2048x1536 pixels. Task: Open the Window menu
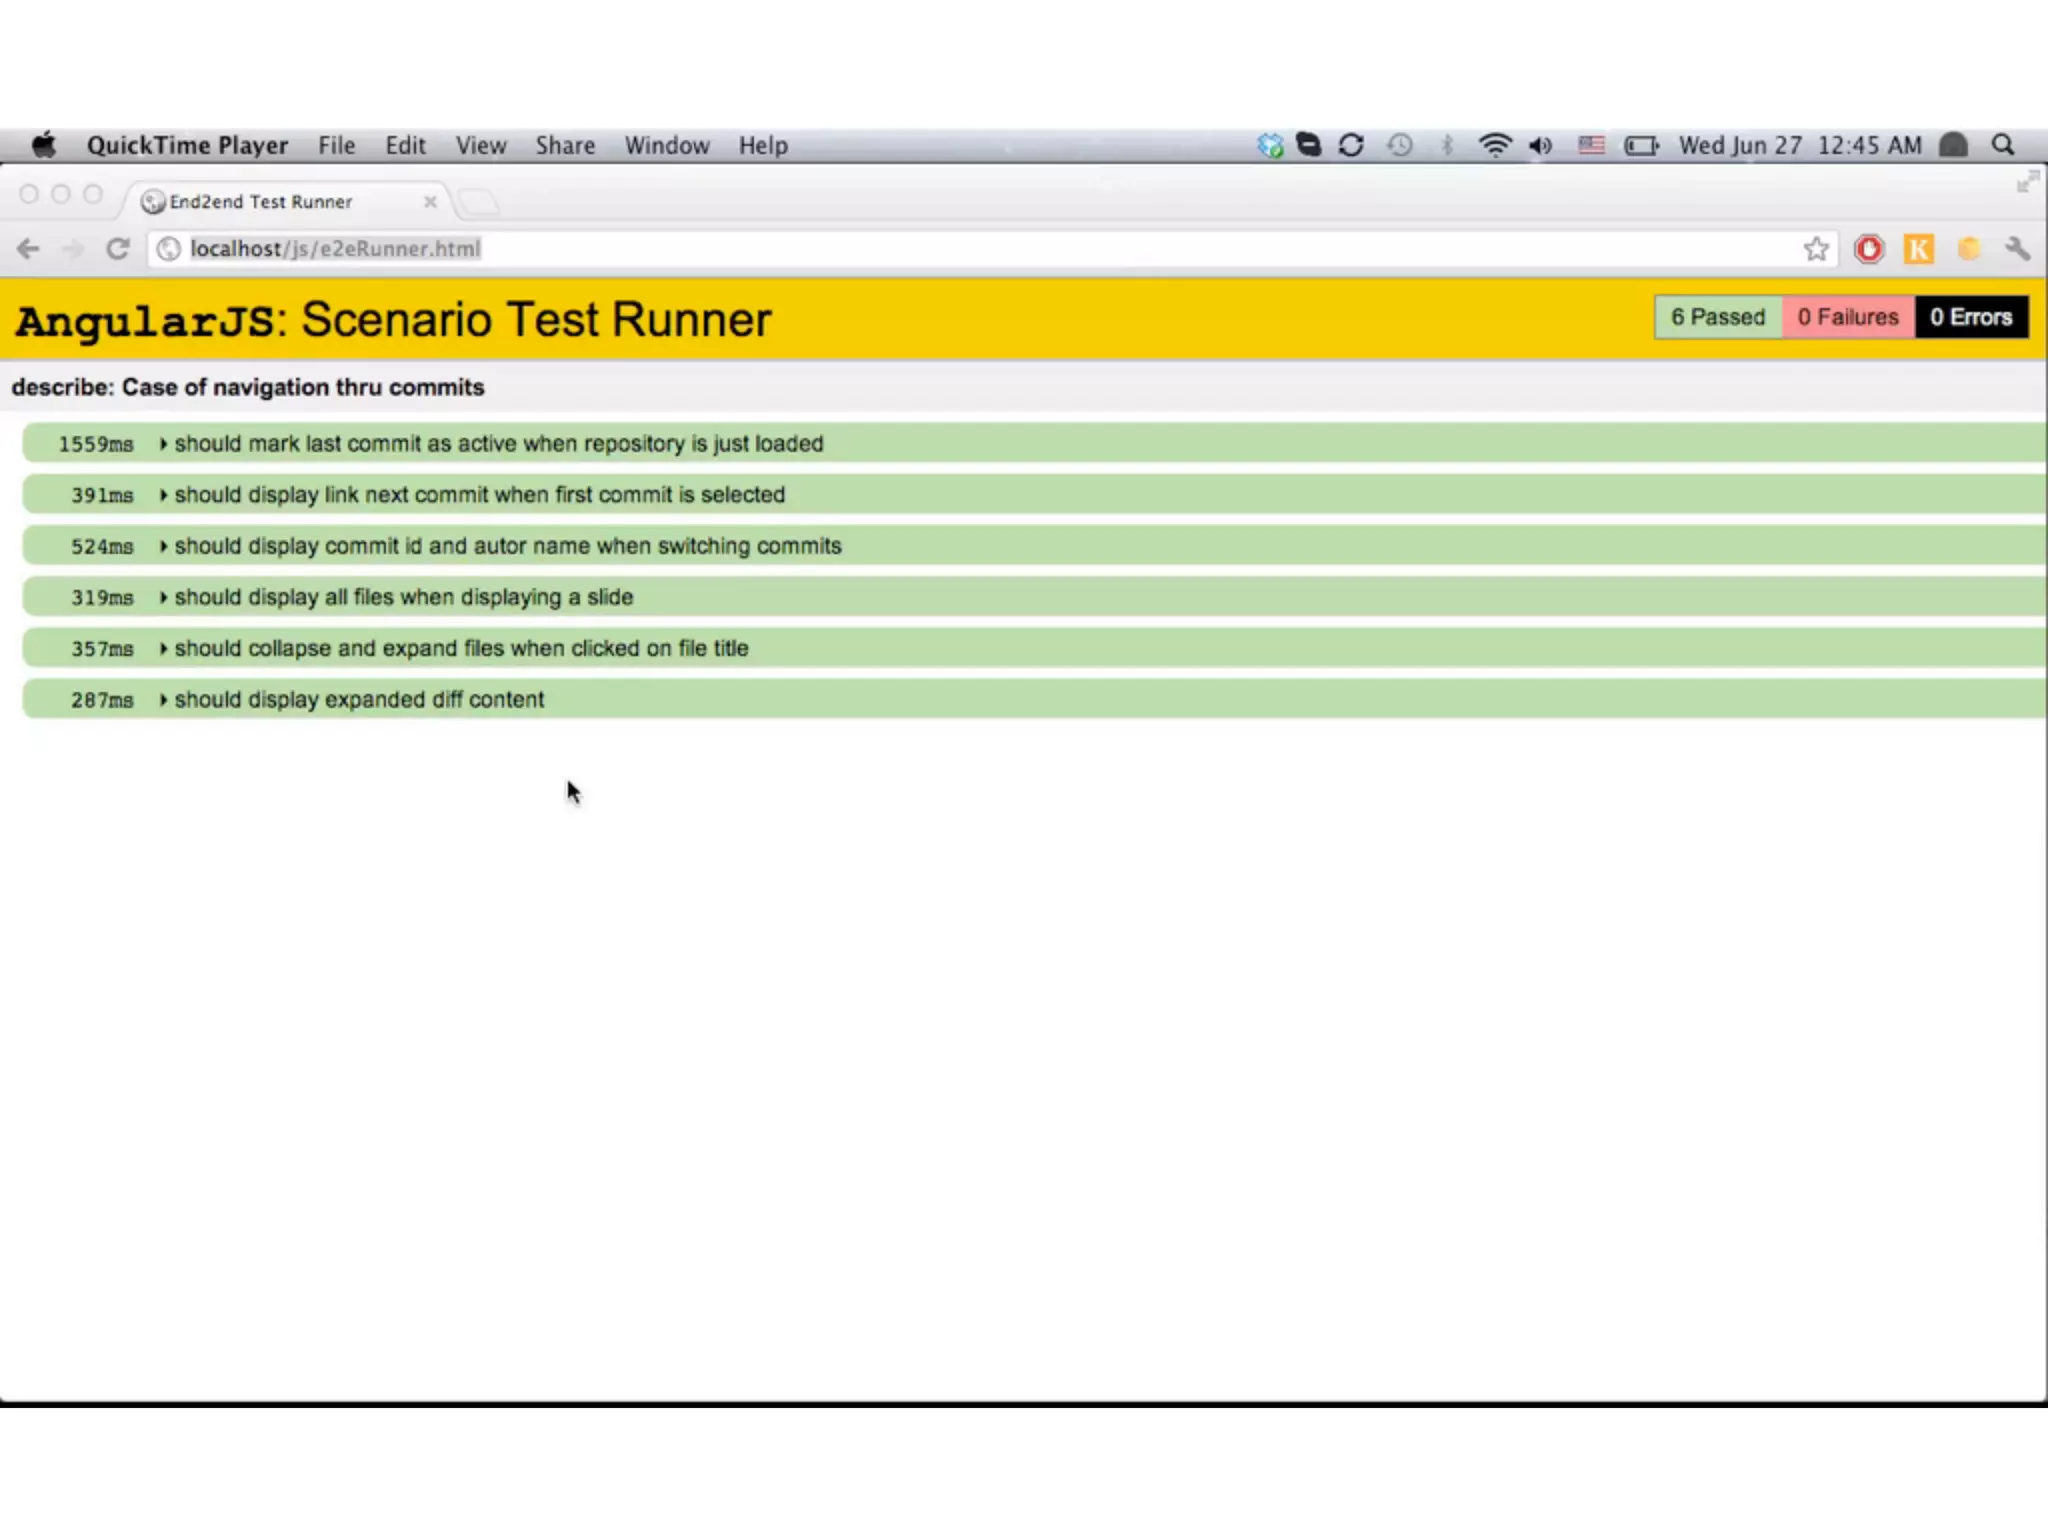click(666, 145)
